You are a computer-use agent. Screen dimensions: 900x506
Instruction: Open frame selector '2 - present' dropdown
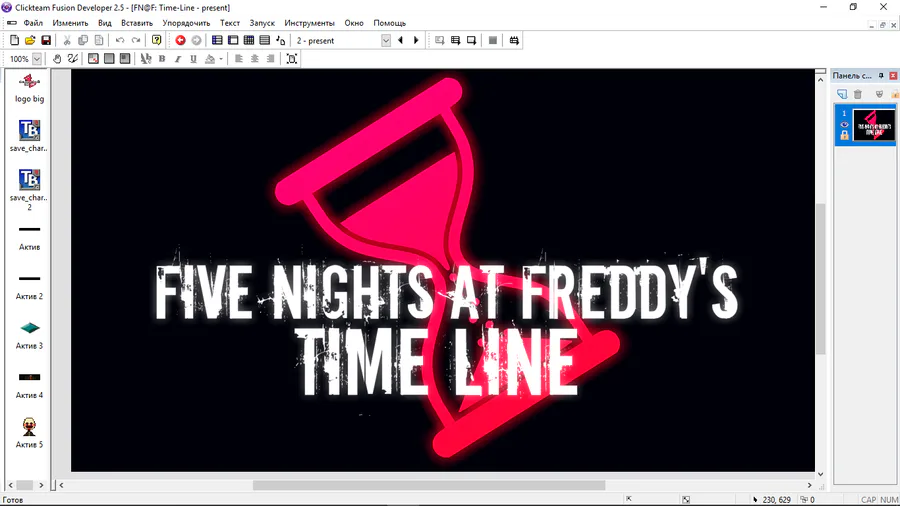(x=386, y=41)
